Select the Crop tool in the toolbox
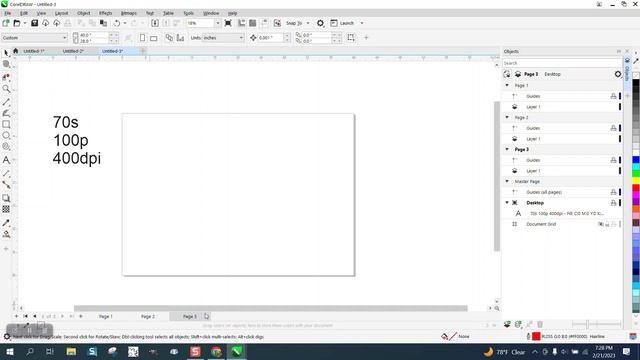Viewport: 640px width, 360px height. tap(6, 77)
